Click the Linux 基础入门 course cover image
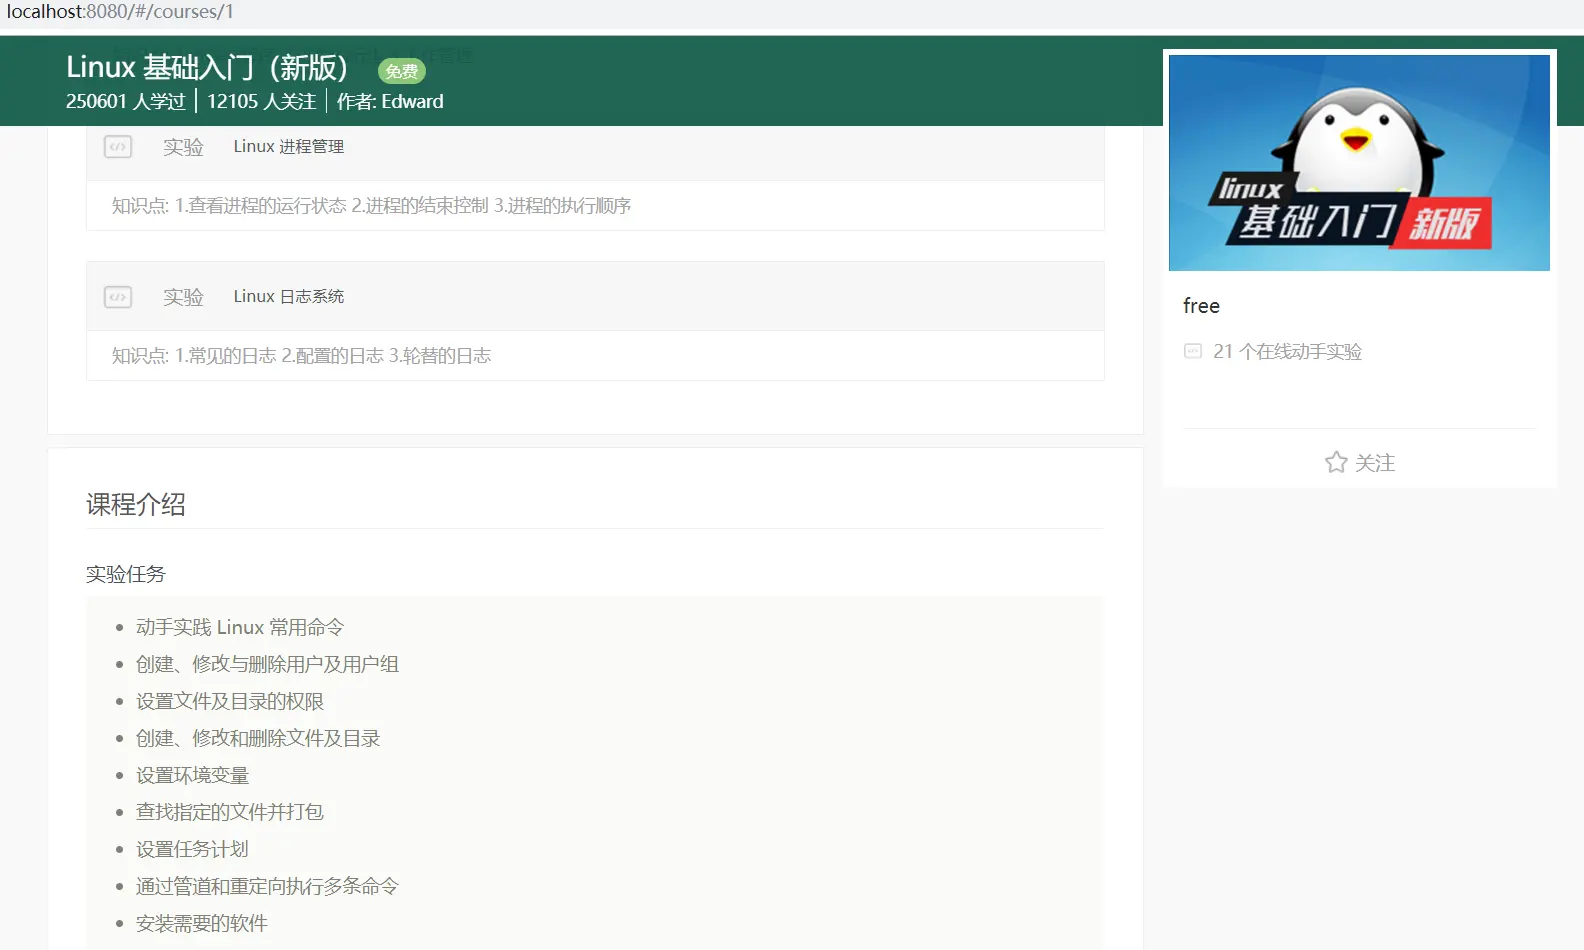The width and height of the screenshot is (1584, 950). pyautogui.click(x=1359, y=162)
